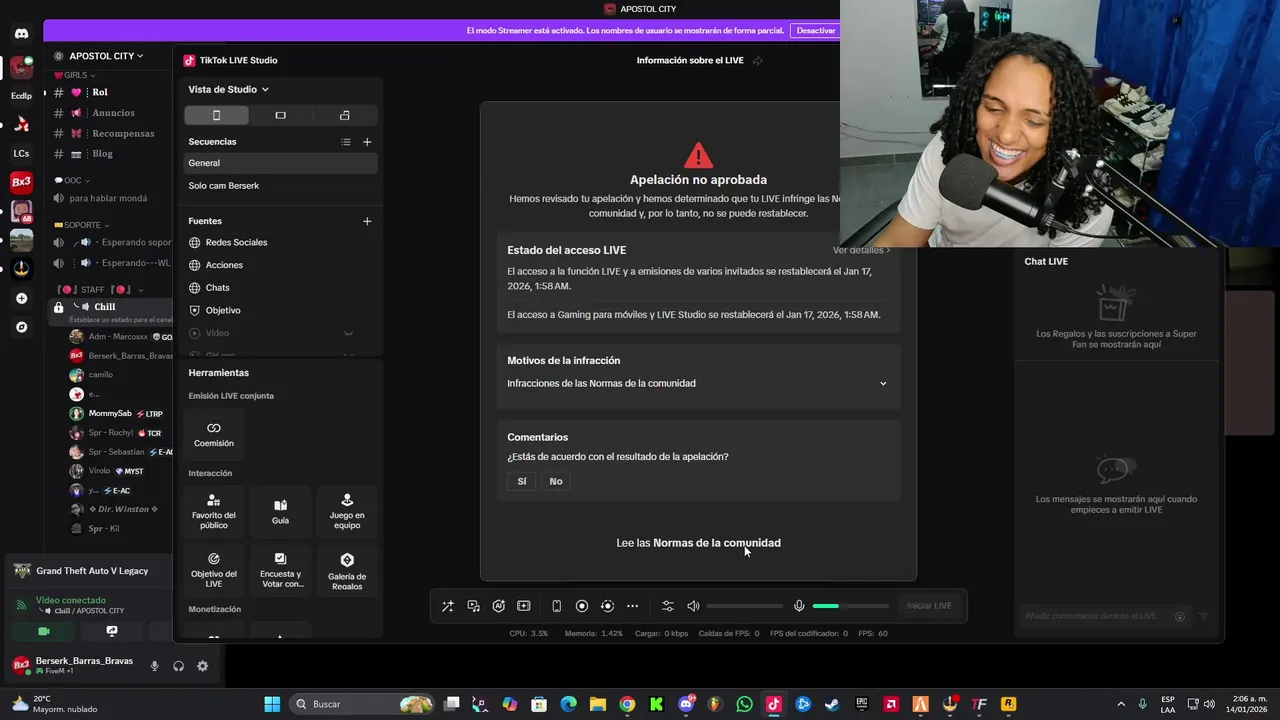Select the portrait phone layout view

click(x=216, y=115)
